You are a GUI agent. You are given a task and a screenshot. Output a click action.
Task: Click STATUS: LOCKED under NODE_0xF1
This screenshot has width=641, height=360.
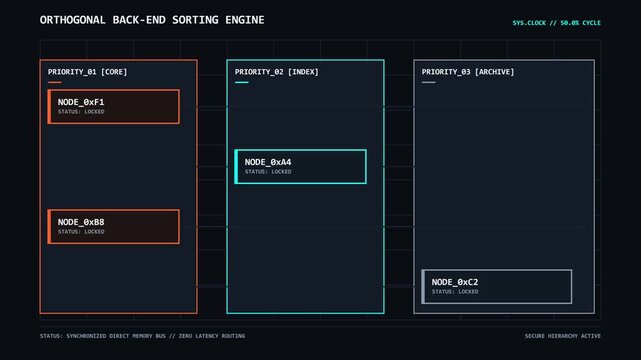pos(81,112)
